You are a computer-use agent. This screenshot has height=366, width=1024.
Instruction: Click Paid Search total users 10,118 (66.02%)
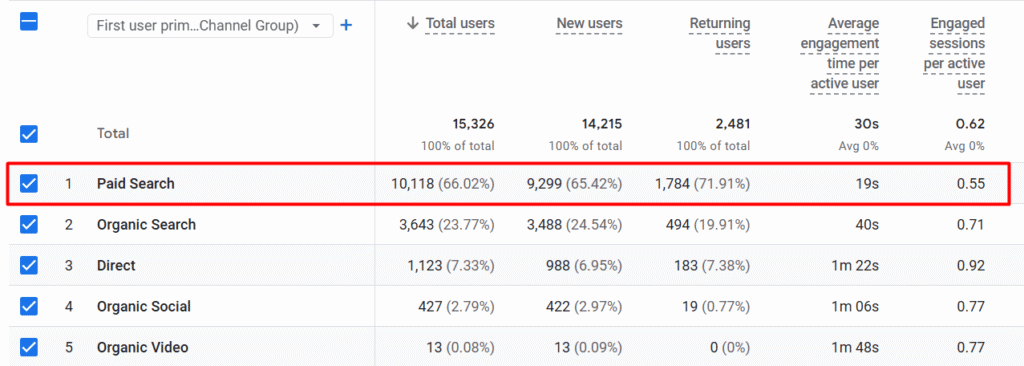coord(443,184)
